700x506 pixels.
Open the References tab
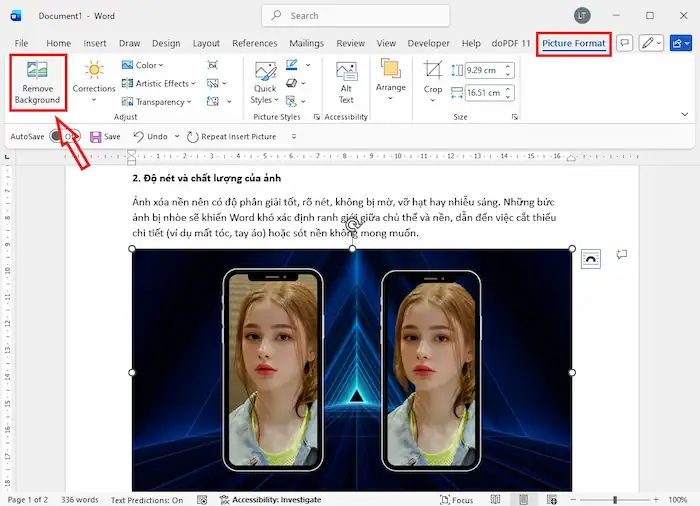pos(254,43)
